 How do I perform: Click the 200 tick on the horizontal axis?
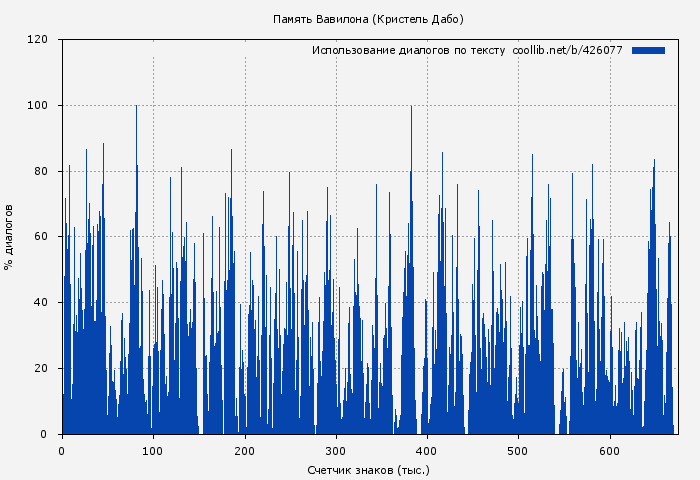(244, 451)
